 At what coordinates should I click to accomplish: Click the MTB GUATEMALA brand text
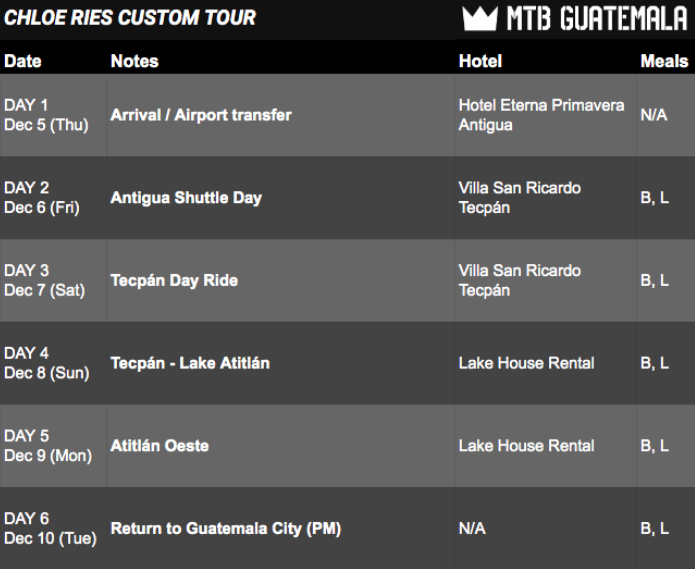click(x=597, y=19)
